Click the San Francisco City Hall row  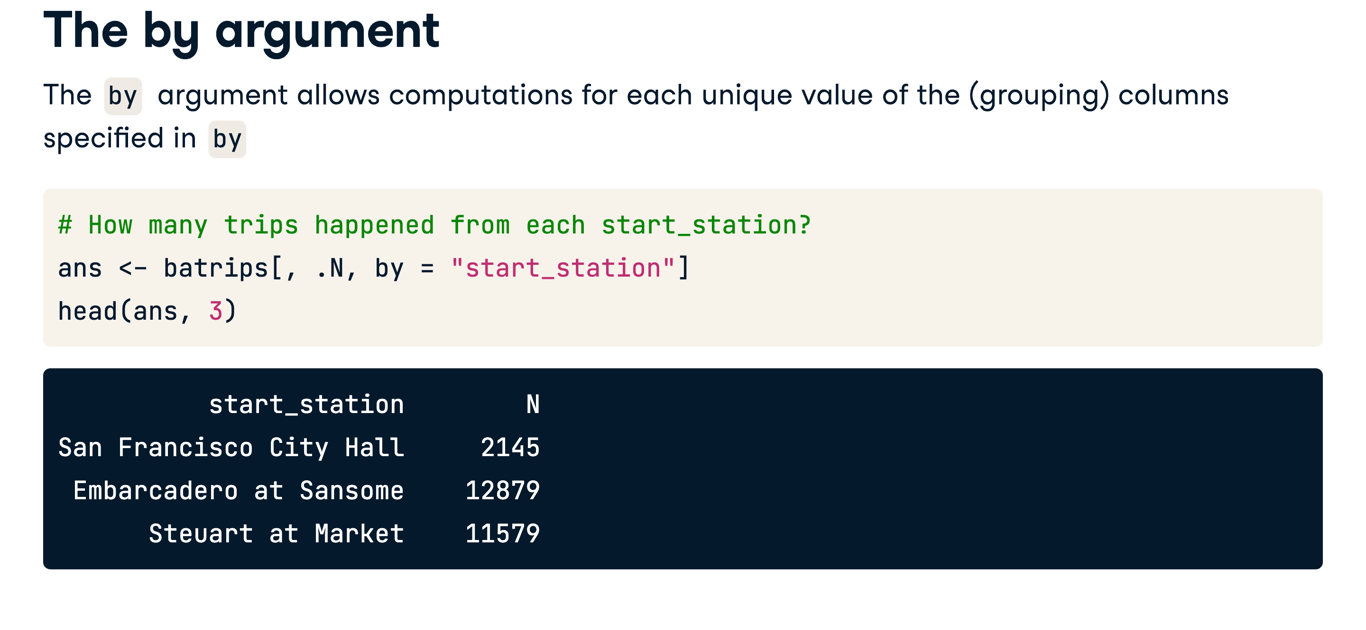(x=299, y=447)
